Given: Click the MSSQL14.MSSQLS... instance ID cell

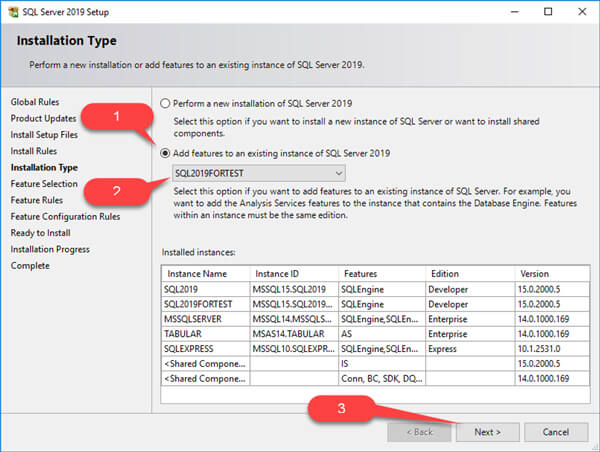Looking at the screenshot, I should (x=294, y=319).
